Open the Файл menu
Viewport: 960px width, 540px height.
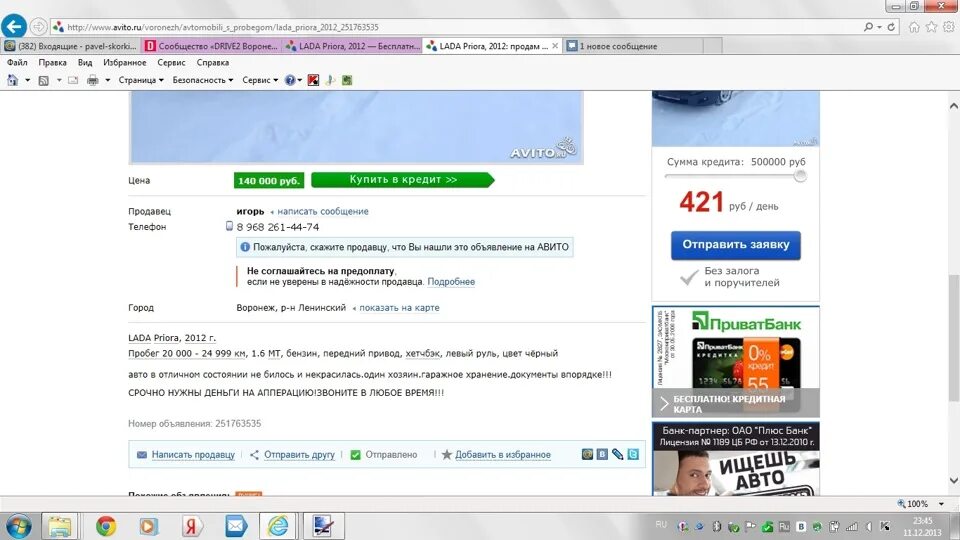pos(17,62)
